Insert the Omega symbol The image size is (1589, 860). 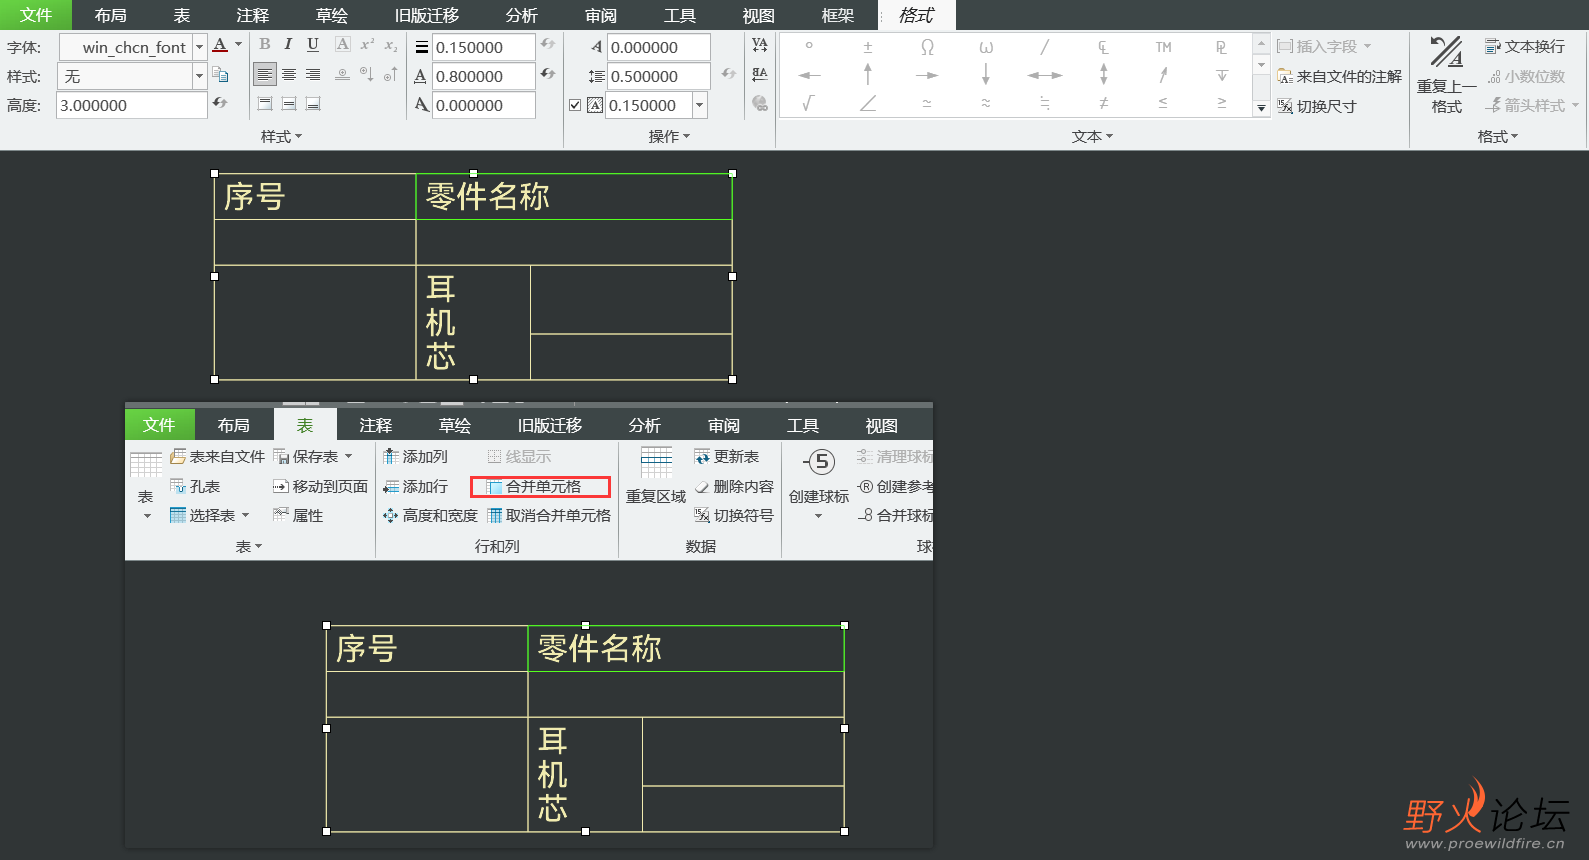pos(927,46)
